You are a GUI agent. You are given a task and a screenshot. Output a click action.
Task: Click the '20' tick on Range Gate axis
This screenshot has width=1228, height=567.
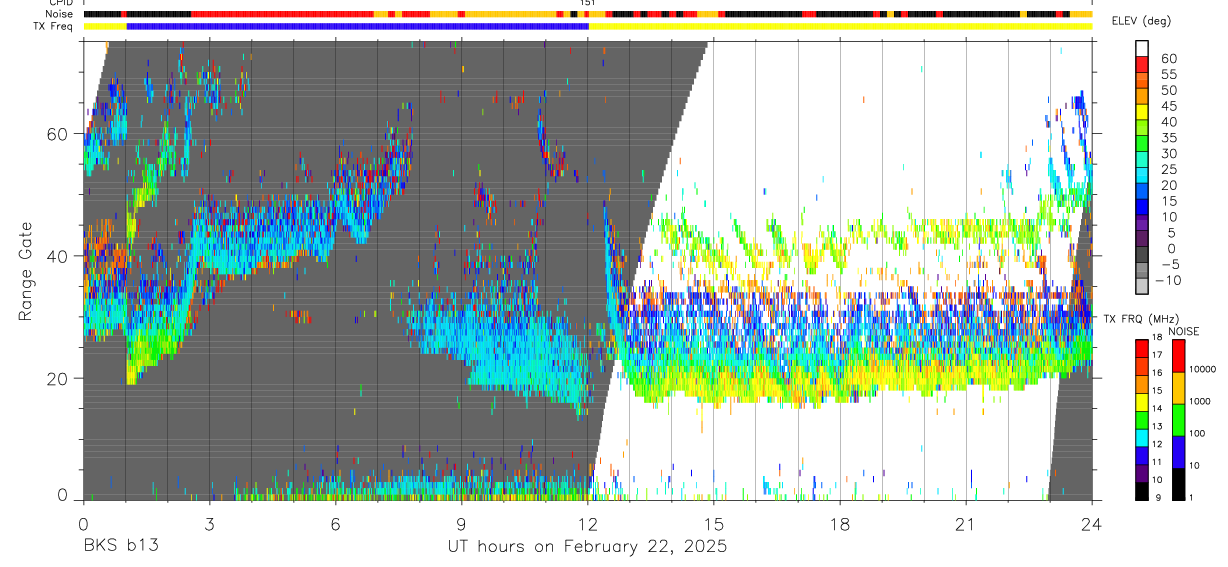pos(58,378)
